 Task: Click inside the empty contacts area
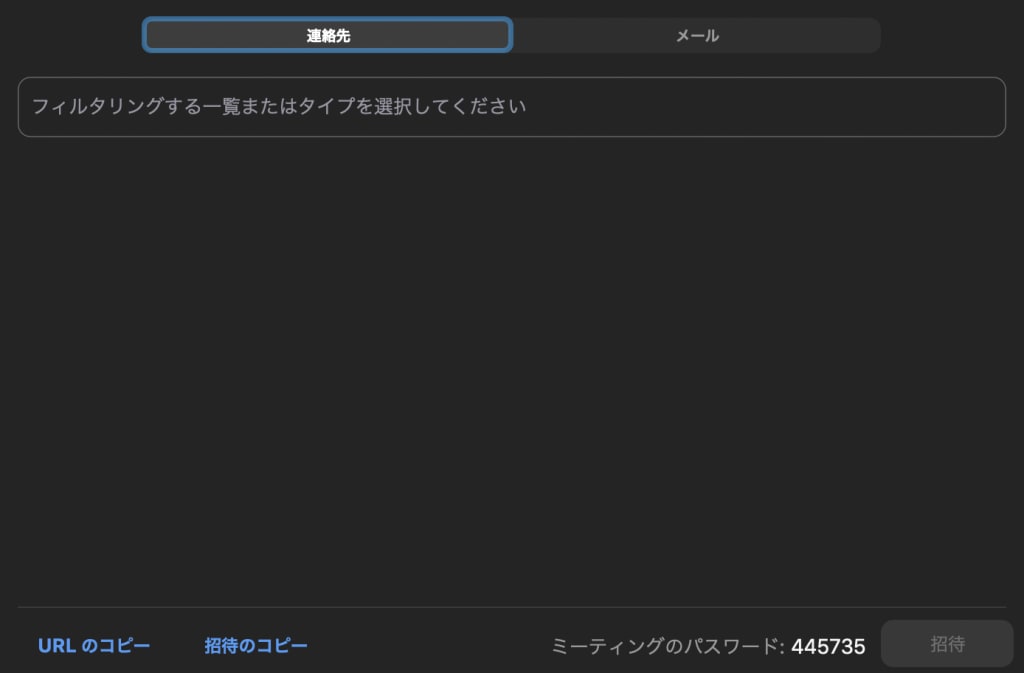pyautogui.click(x=512, y=380)
